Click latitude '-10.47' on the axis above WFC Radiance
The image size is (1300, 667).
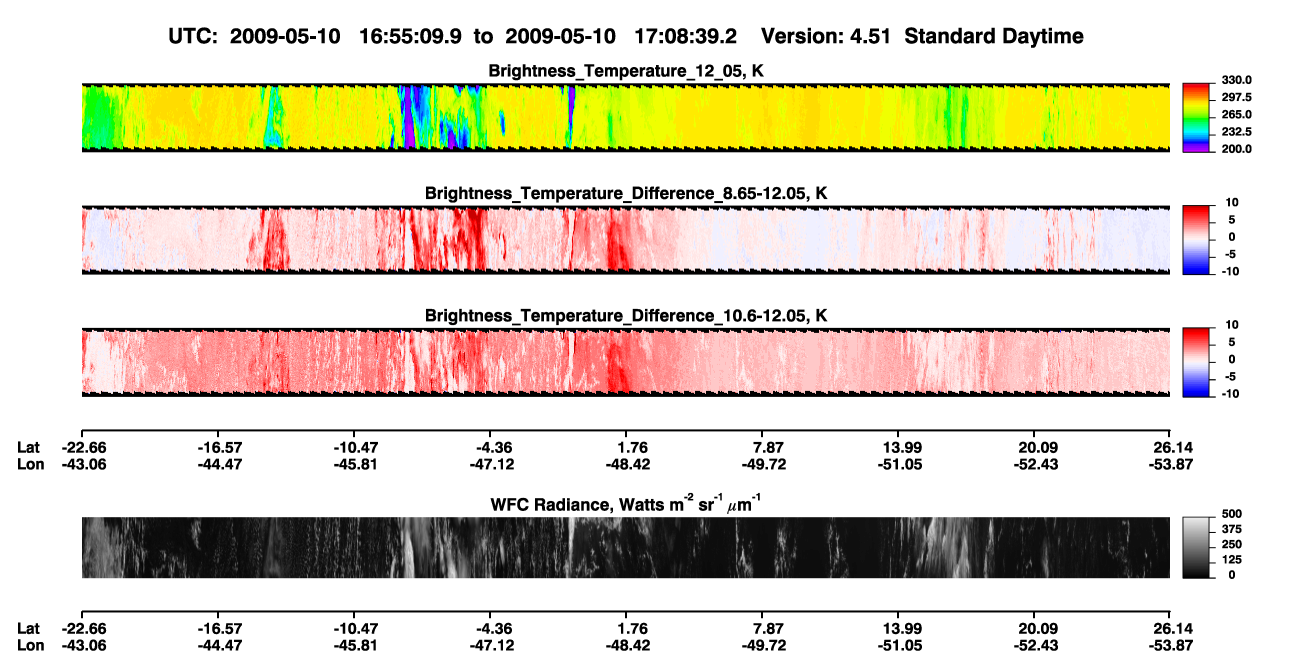[x=354, y=447]
